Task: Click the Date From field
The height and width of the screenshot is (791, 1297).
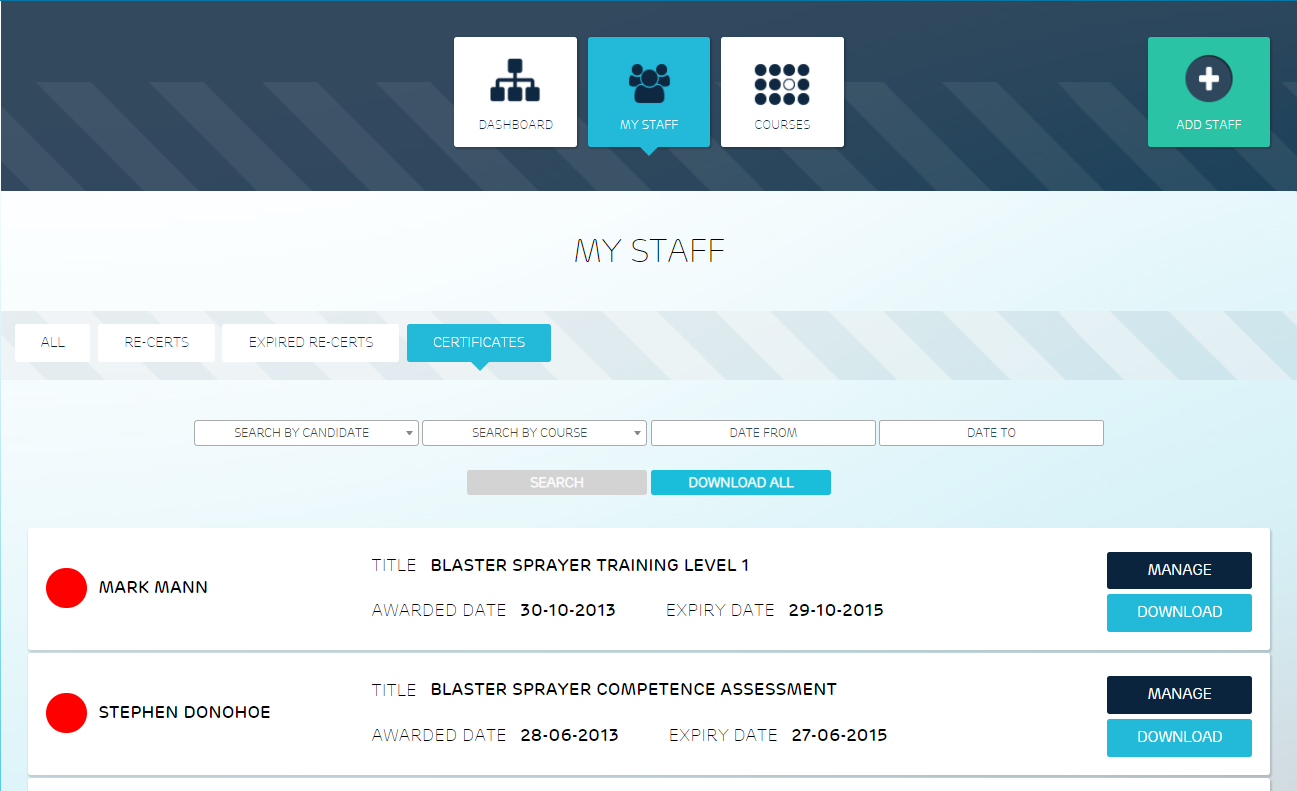Action: (x=763, y=433)
